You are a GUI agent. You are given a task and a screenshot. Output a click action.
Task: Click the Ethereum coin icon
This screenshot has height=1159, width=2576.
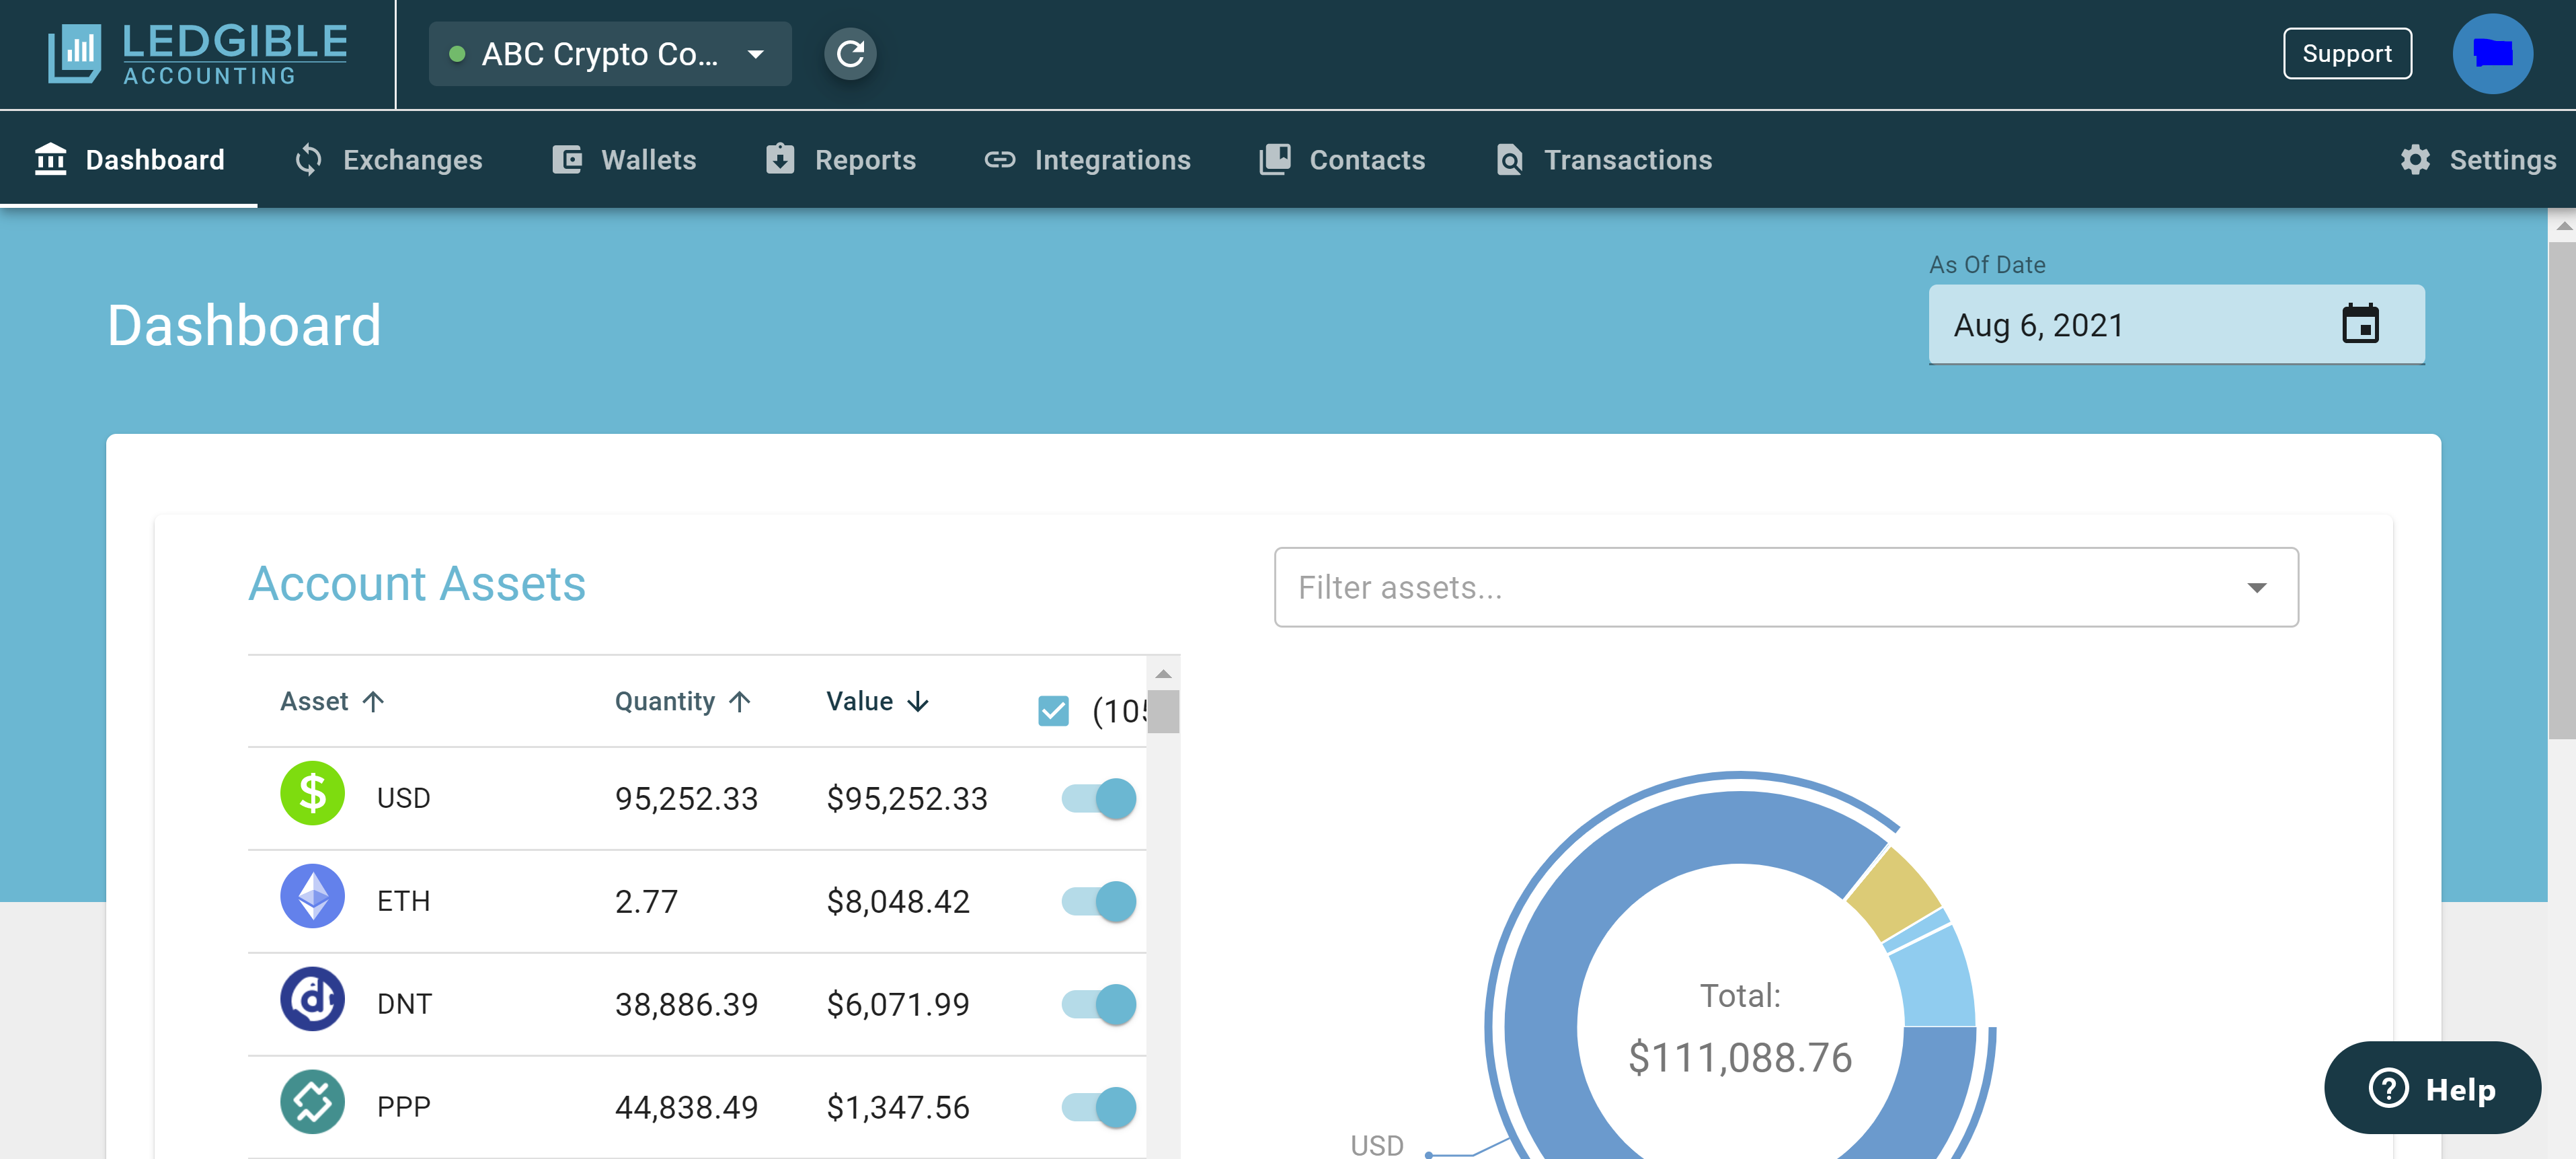coord(312,897)
